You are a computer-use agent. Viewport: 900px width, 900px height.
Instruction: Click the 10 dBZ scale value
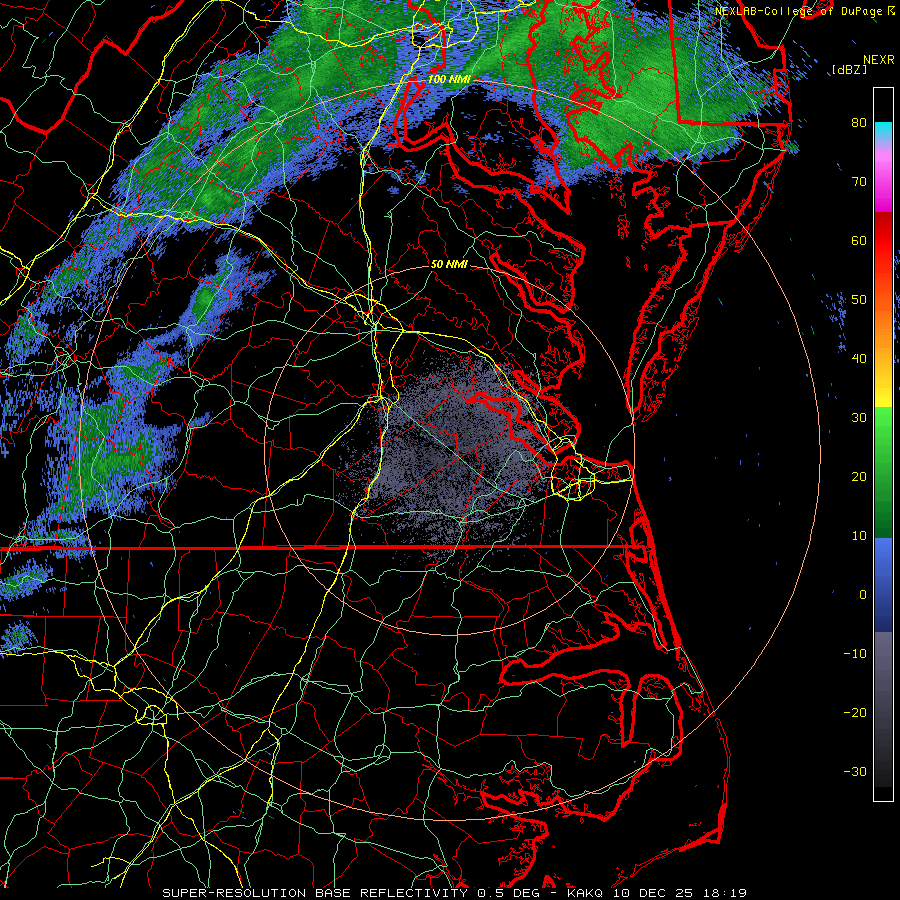(859, 536)
